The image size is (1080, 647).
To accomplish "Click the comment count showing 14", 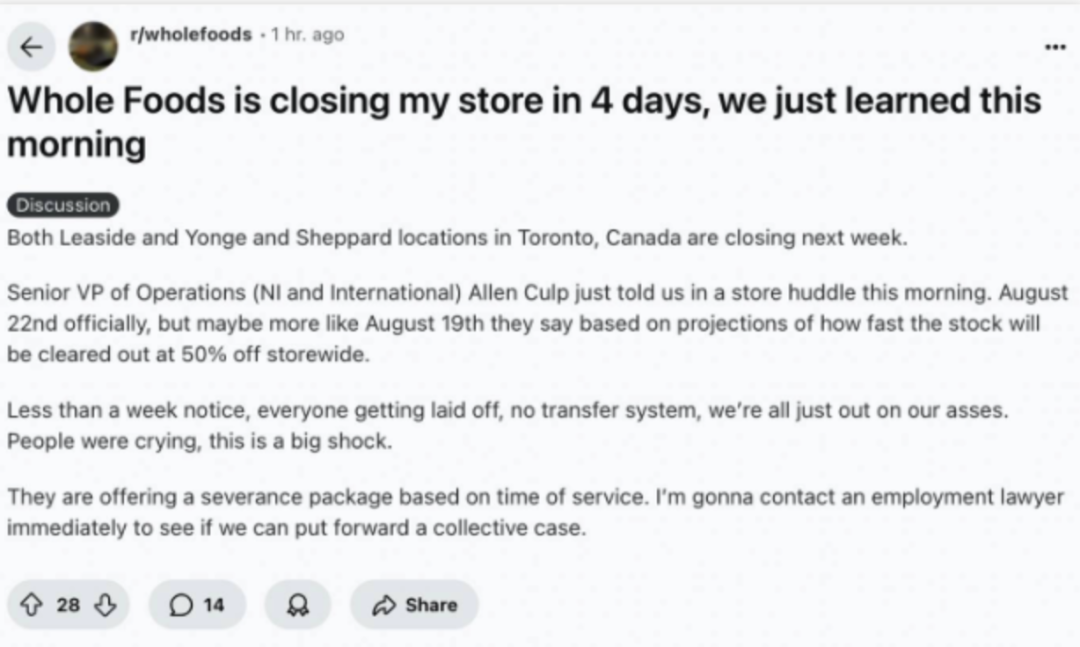I will tap(214, 605).
